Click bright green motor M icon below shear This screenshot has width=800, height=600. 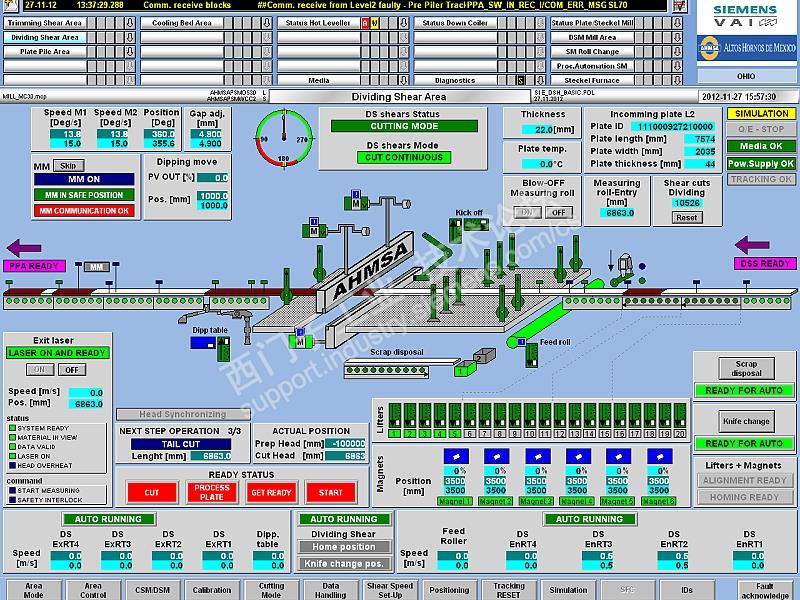click(x=301, y=339)
